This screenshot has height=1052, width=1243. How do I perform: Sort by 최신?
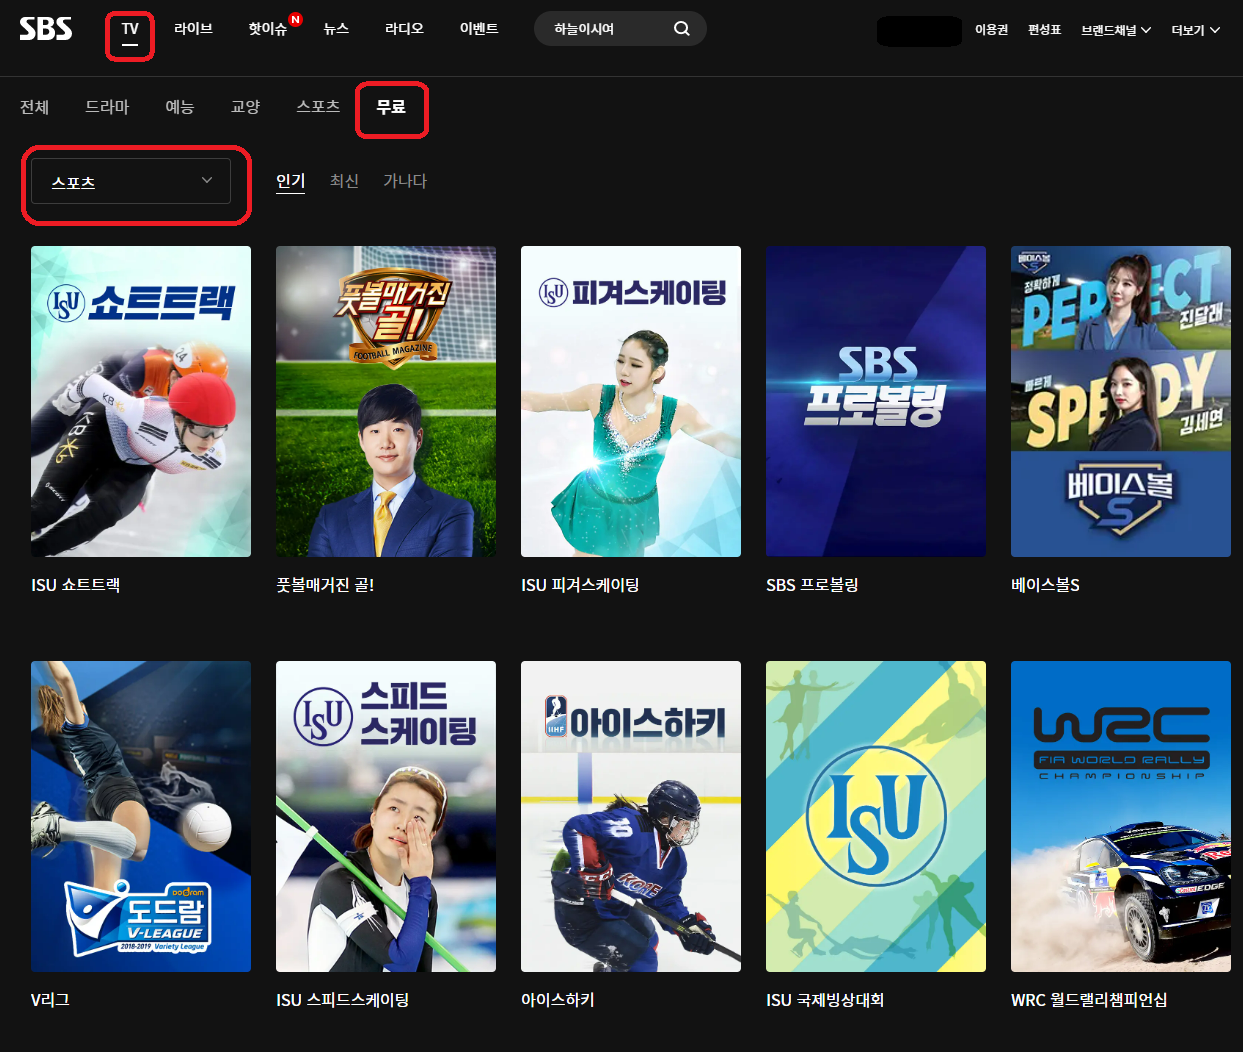[344, 181]
